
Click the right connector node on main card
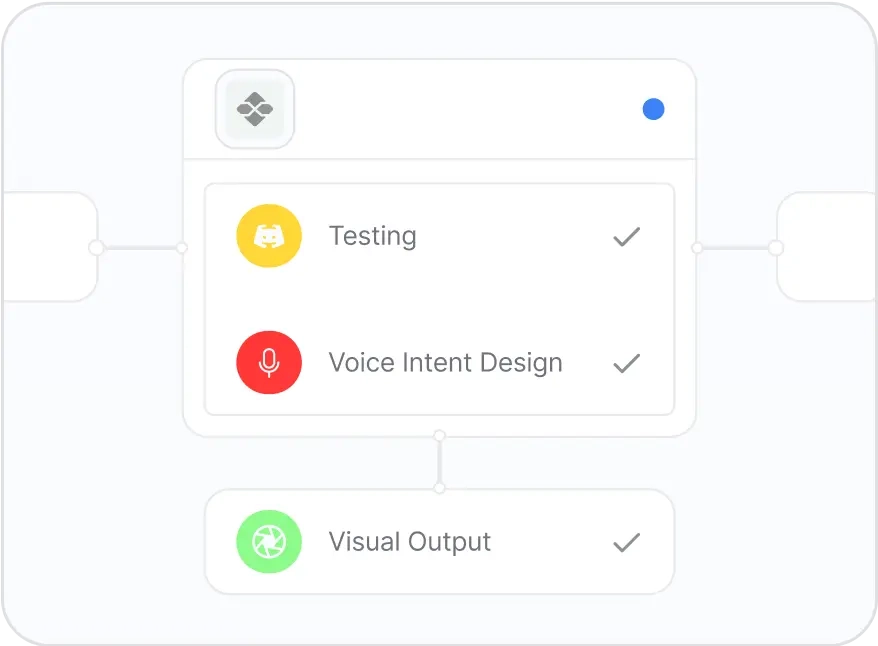pos(696,248)
